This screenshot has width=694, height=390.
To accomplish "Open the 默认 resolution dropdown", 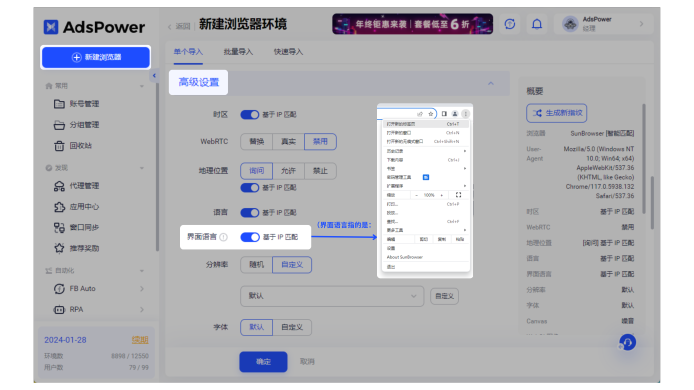I will pyautogui.click(x=332, y=296).
